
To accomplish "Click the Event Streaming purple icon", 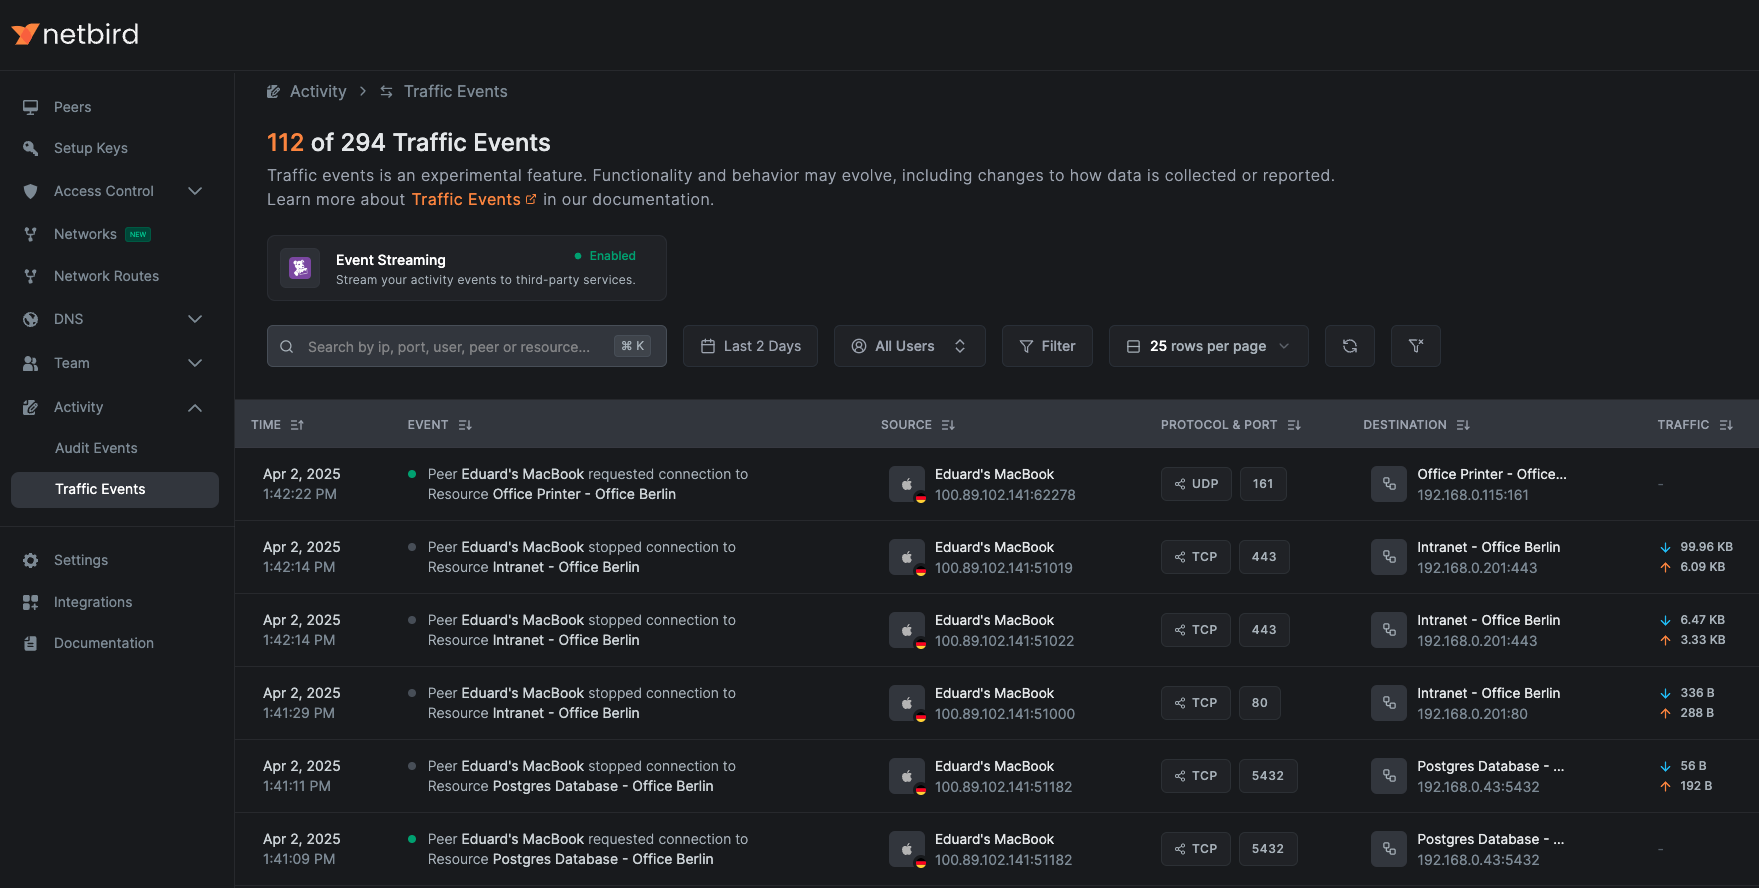I will pyautogui.click(x=300, y=268).
